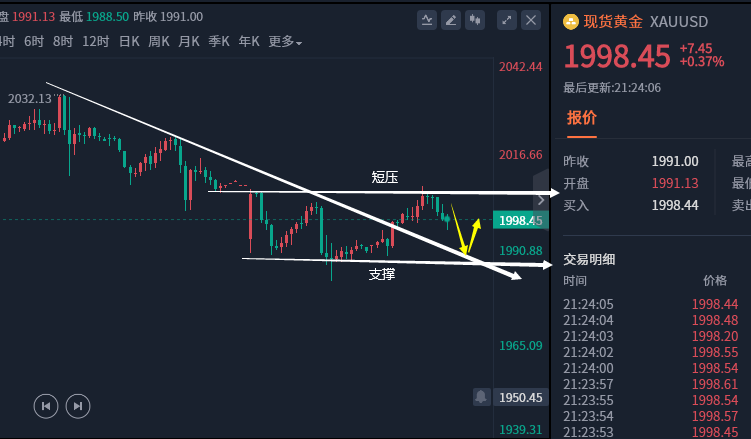Jump to the previous chart bar
This screenshot has height=439, width=751.
tap(45, 406)
